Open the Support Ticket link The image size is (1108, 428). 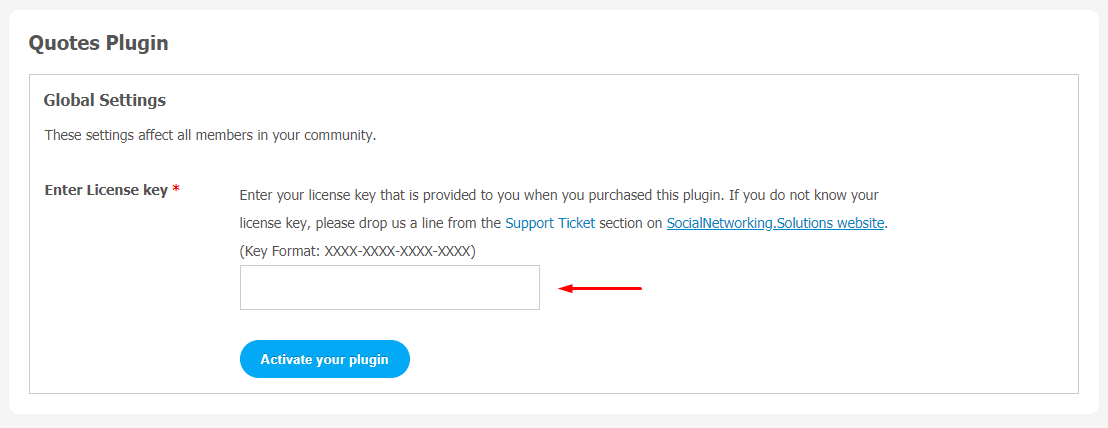(550, 223)
